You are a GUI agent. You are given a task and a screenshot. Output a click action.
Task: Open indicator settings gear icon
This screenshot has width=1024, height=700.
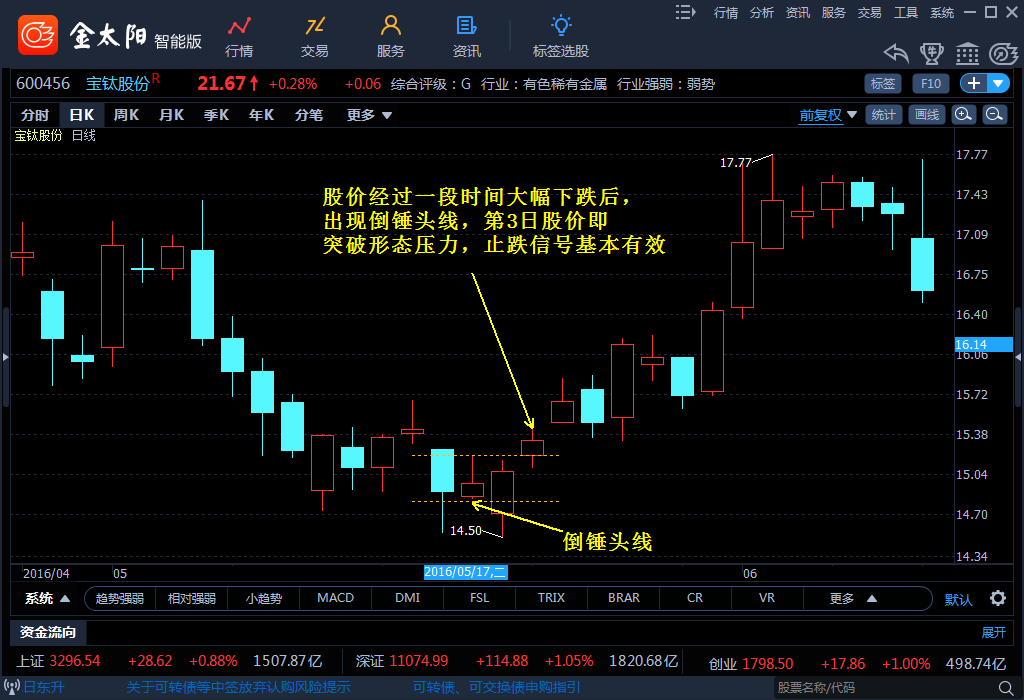[x=997, y=599]
